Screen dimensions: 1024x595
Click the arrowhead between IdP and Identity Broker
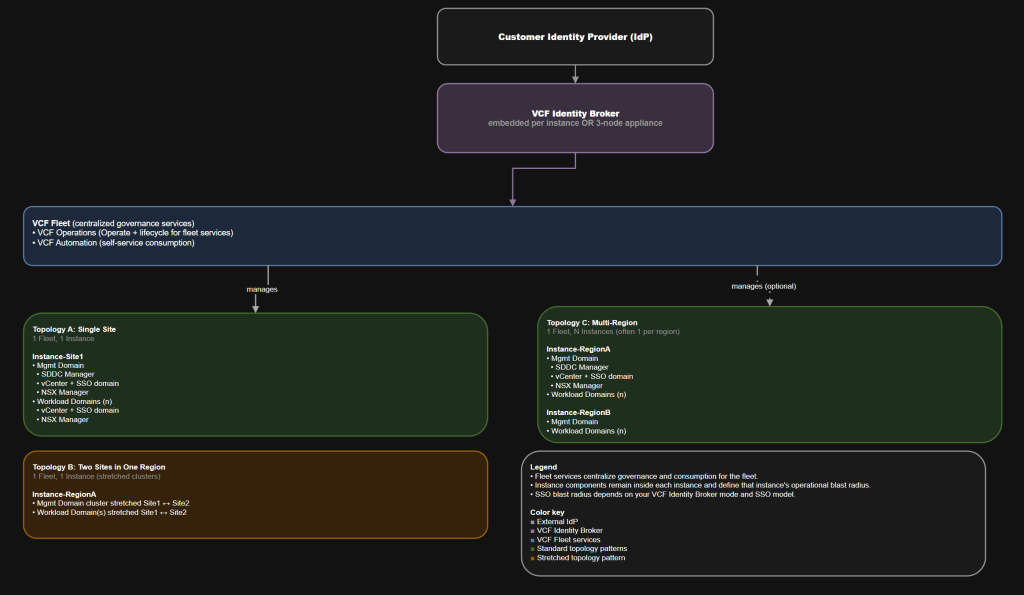(575, 79)
